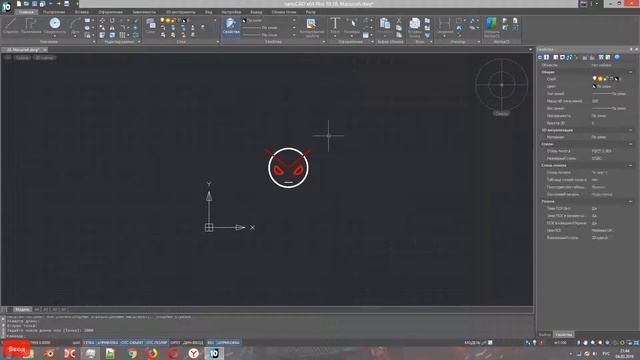Screen dimensions: 640x360
Task: Open the nanoCAD application menu logo button
Action: (x=7, y=7)
